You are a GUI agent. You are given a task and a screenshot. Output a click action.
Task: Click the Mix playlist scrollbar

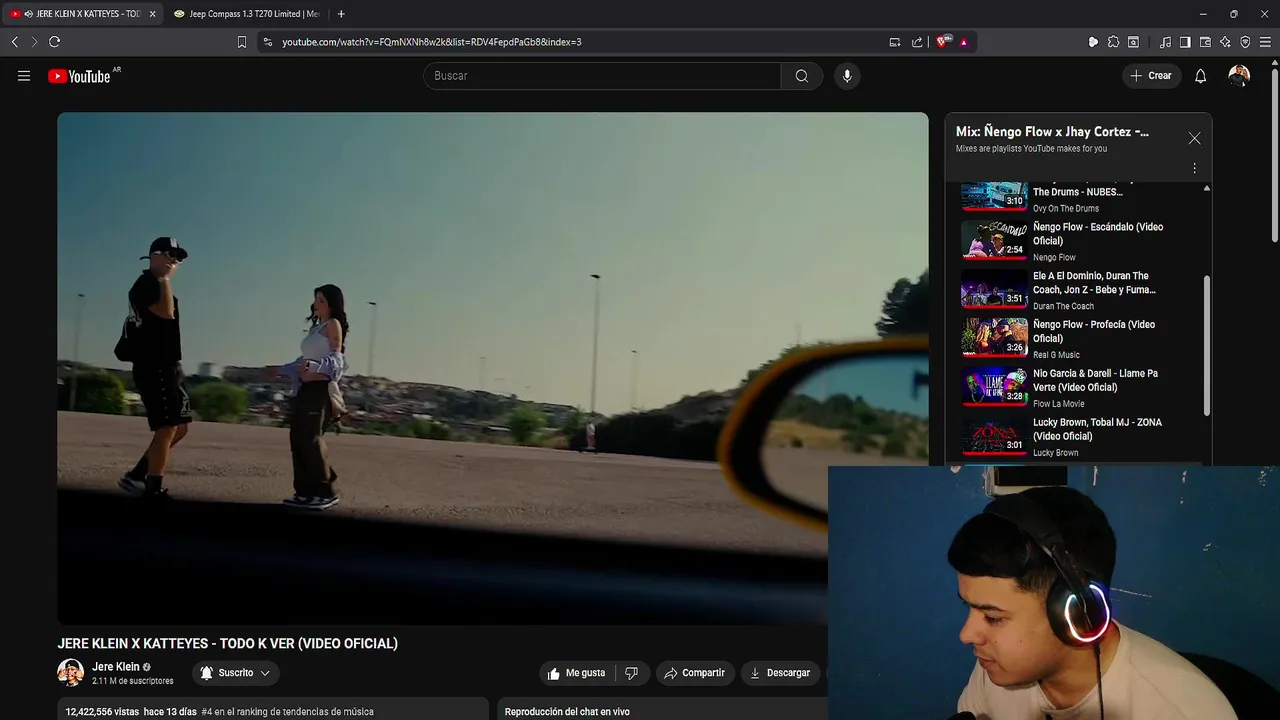[x=1206, y=345]
